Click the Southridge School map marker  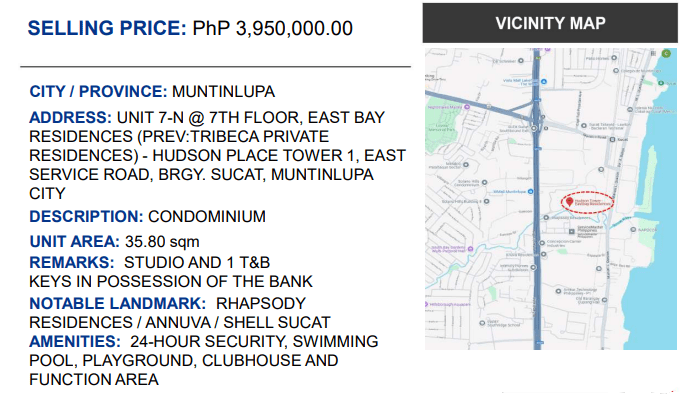[x=482, y=323]
